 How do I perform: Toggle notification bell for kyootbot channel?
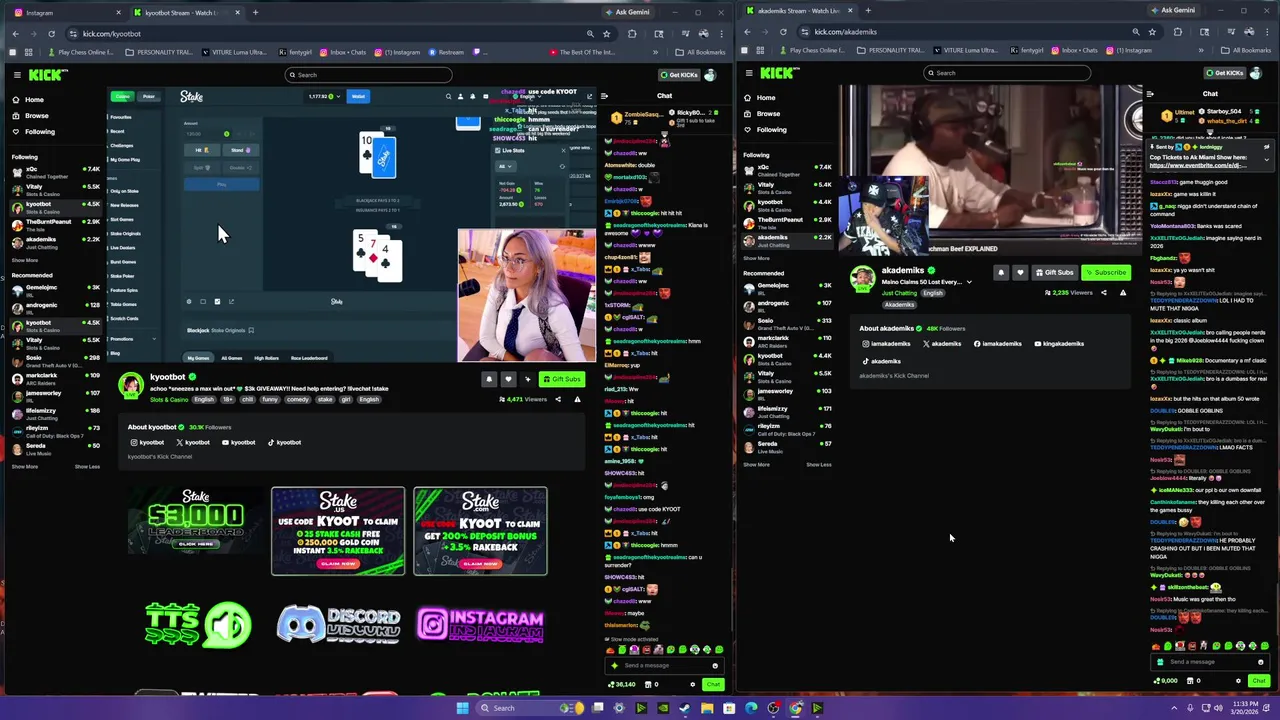(489, 379)
